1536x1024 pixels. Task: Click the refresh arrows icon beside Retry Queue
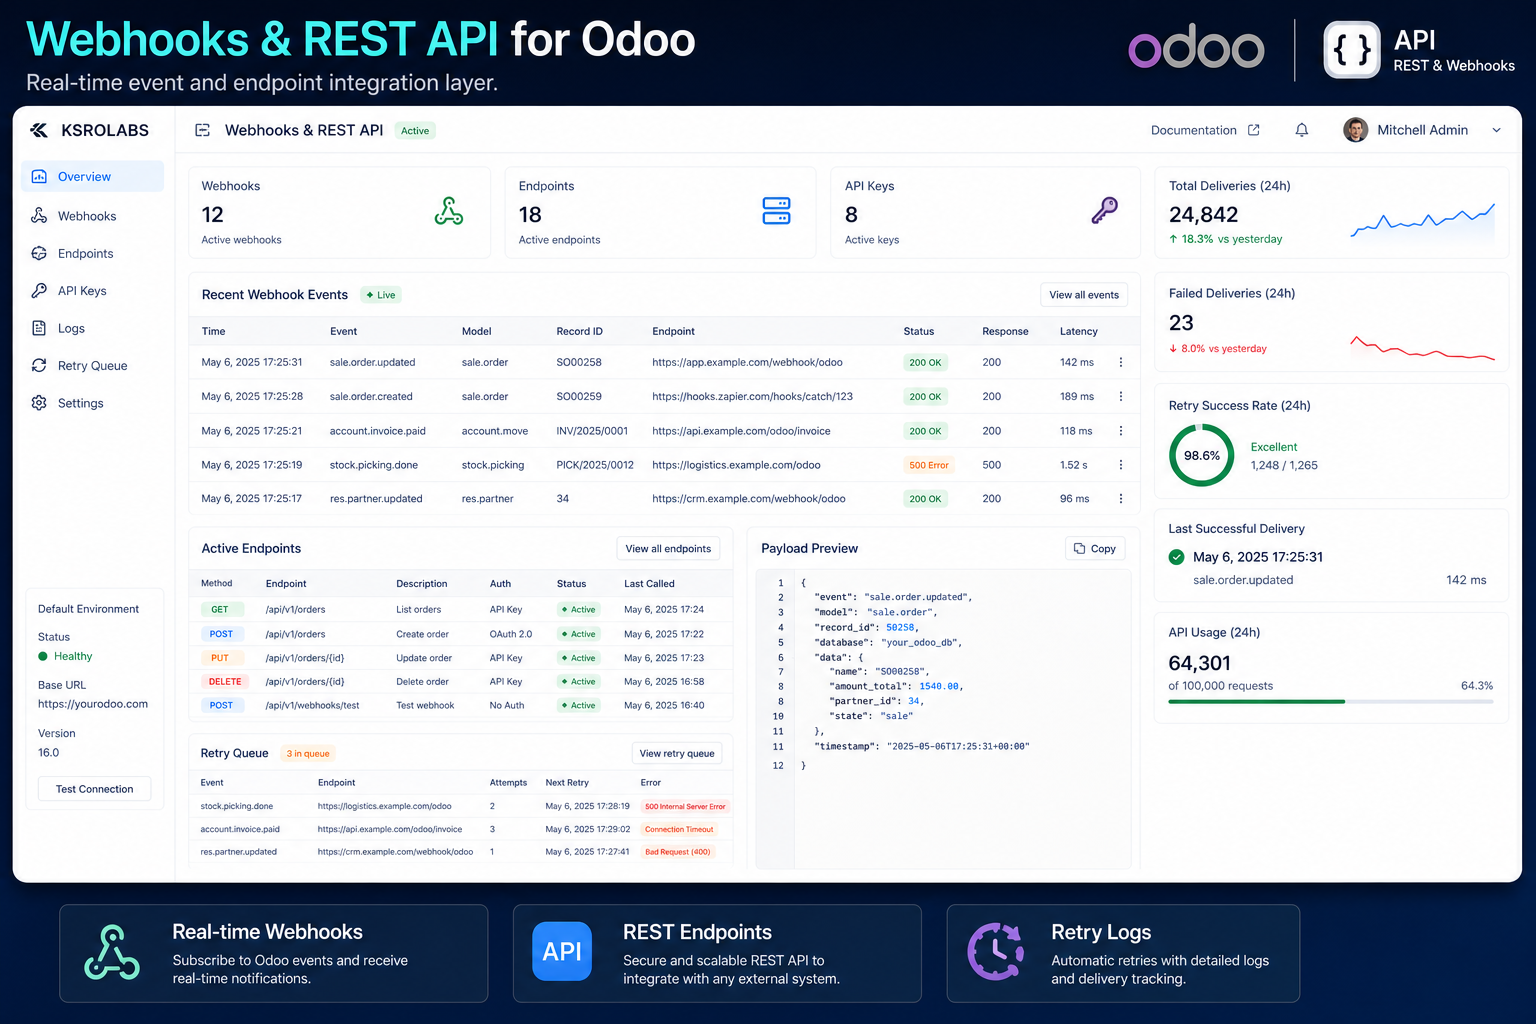point(39,365)
